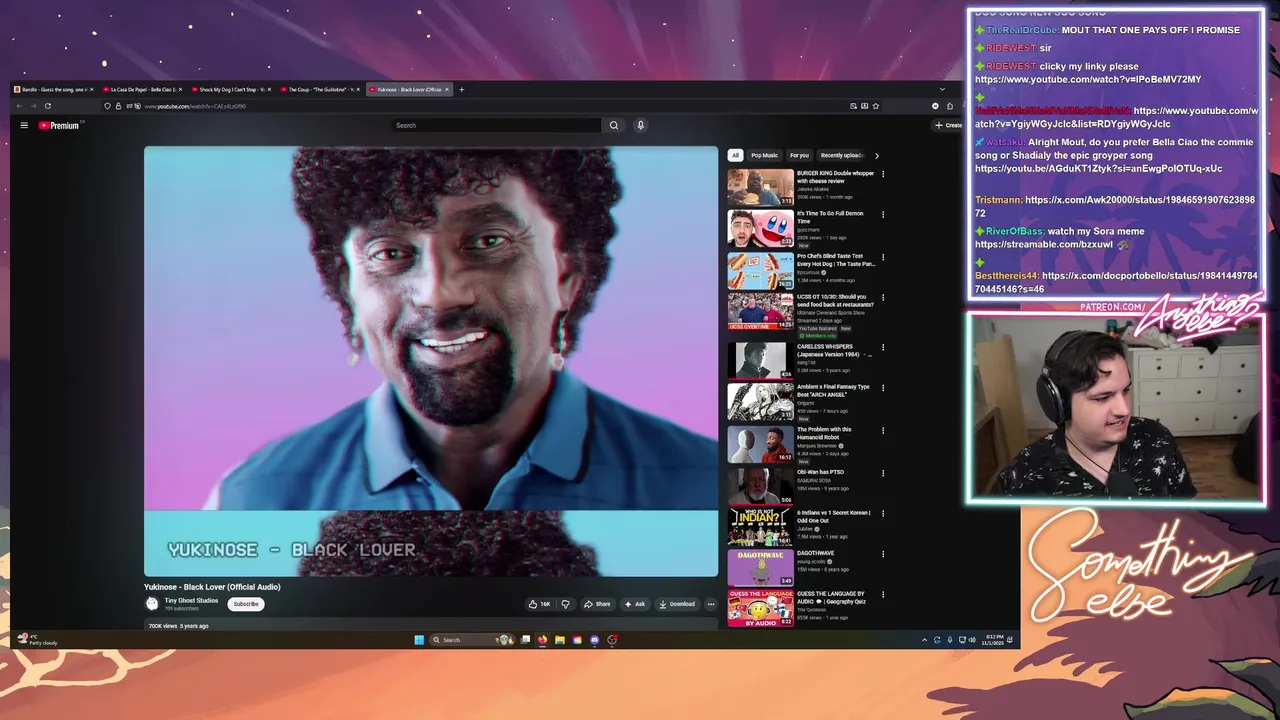Select the For you filter chip

pos(799,155)
